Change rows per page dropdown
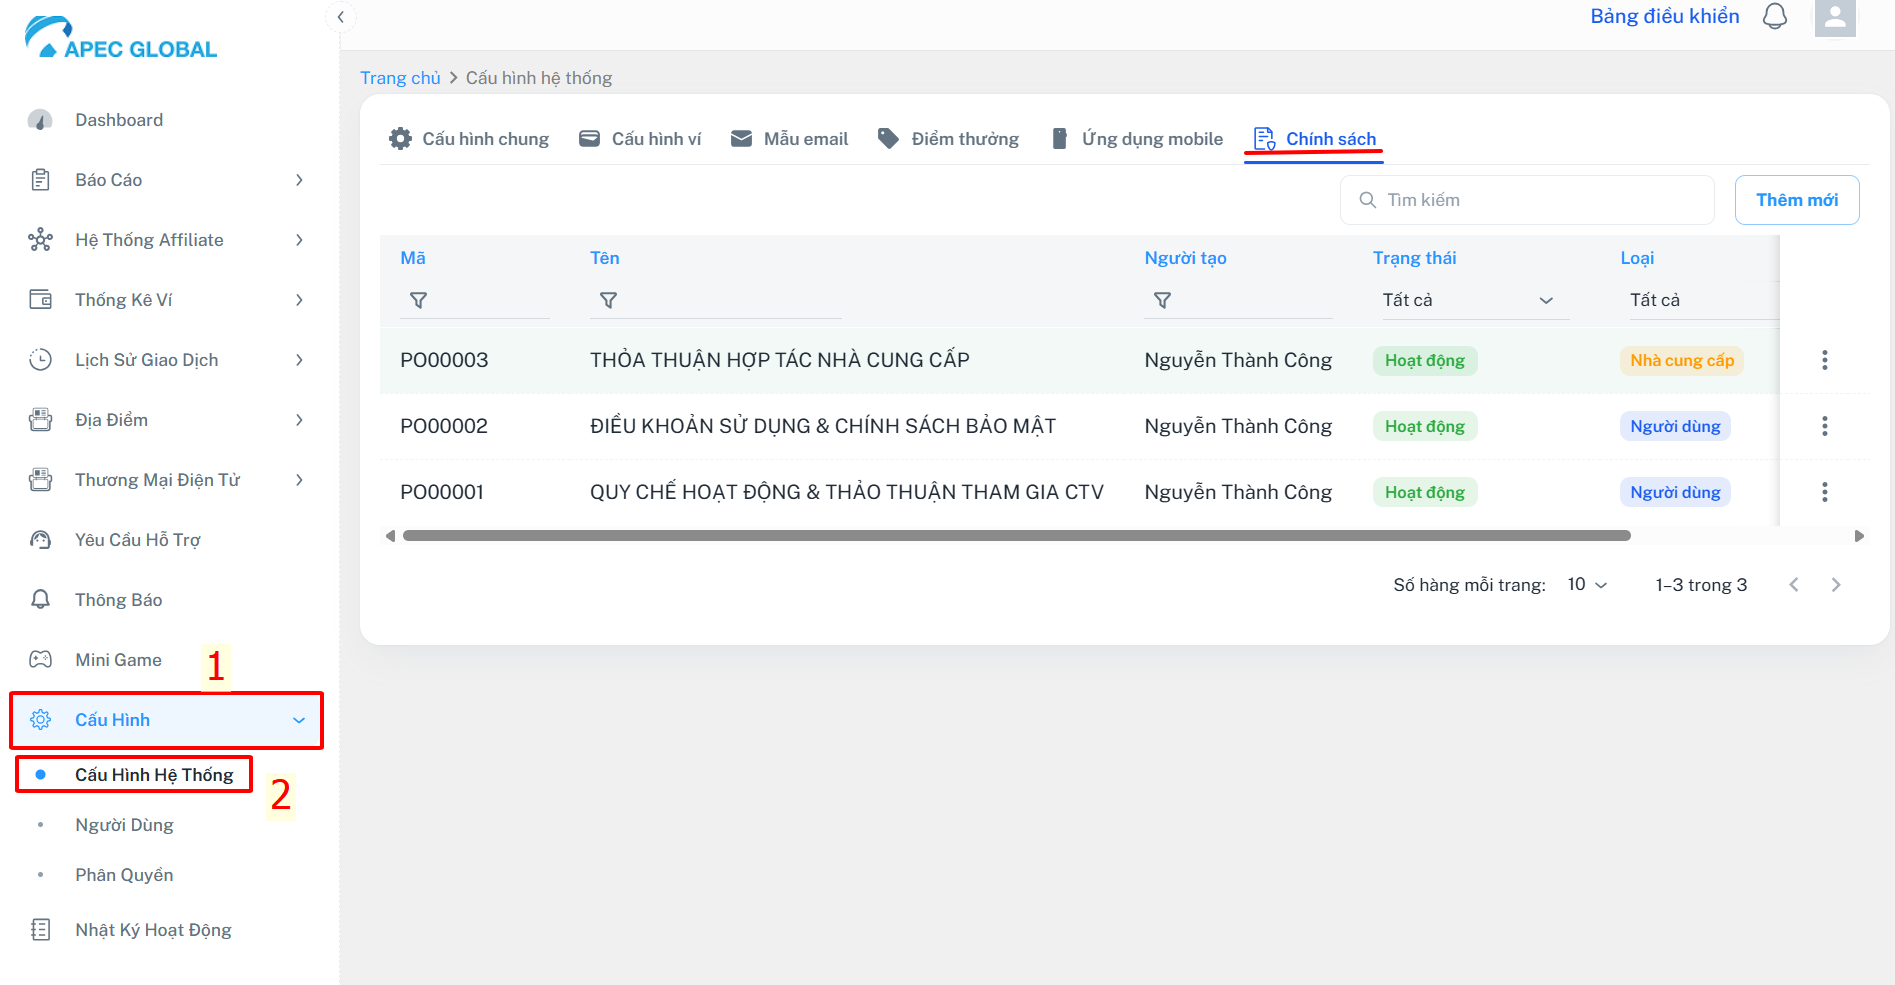The width and height of the screenshot is (1895, 985). [x=1587, y=585]
